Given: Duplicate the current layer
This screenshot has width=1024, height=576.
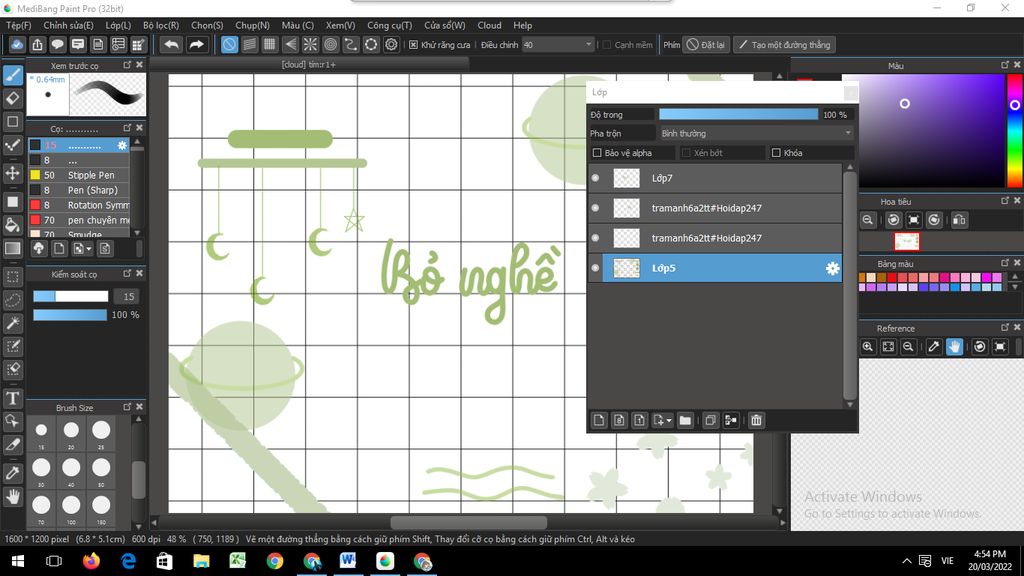Looking at the screenshot, I should (x=711, y=420).
